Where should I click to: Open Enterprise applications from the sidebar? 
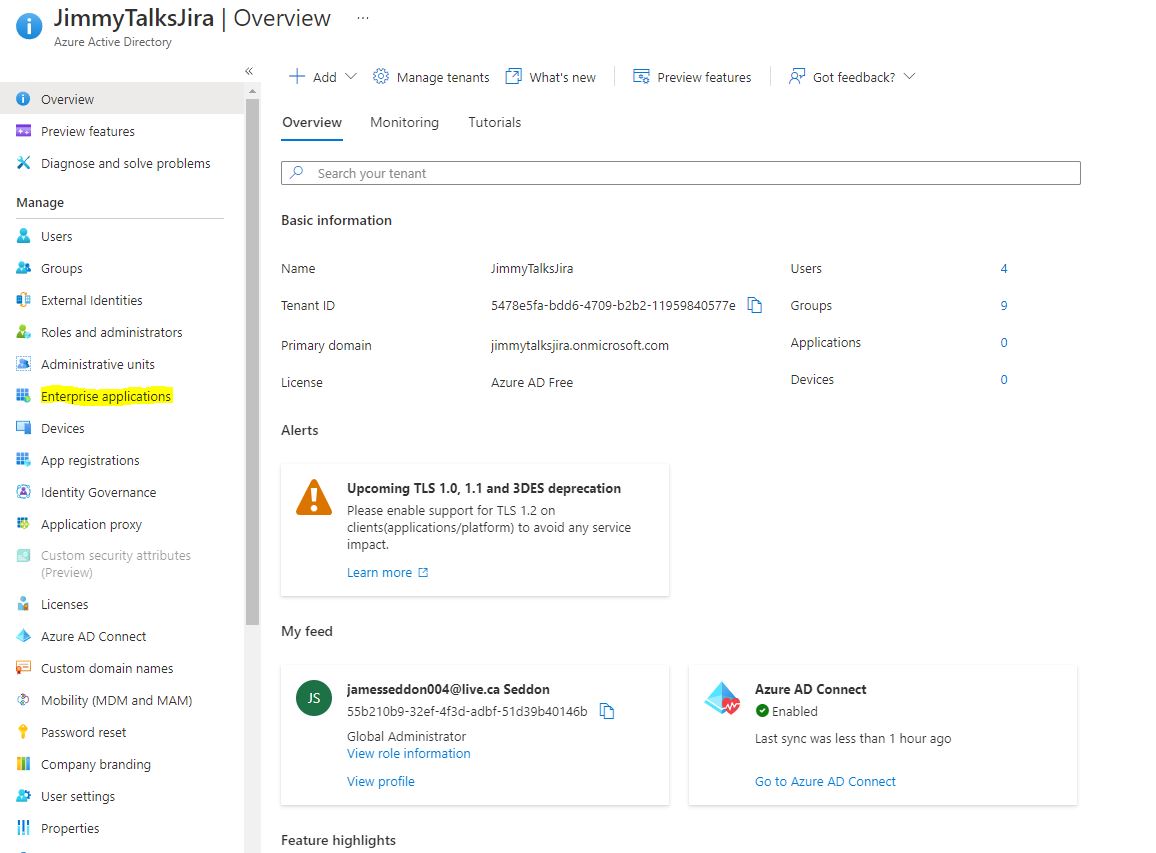106,397
